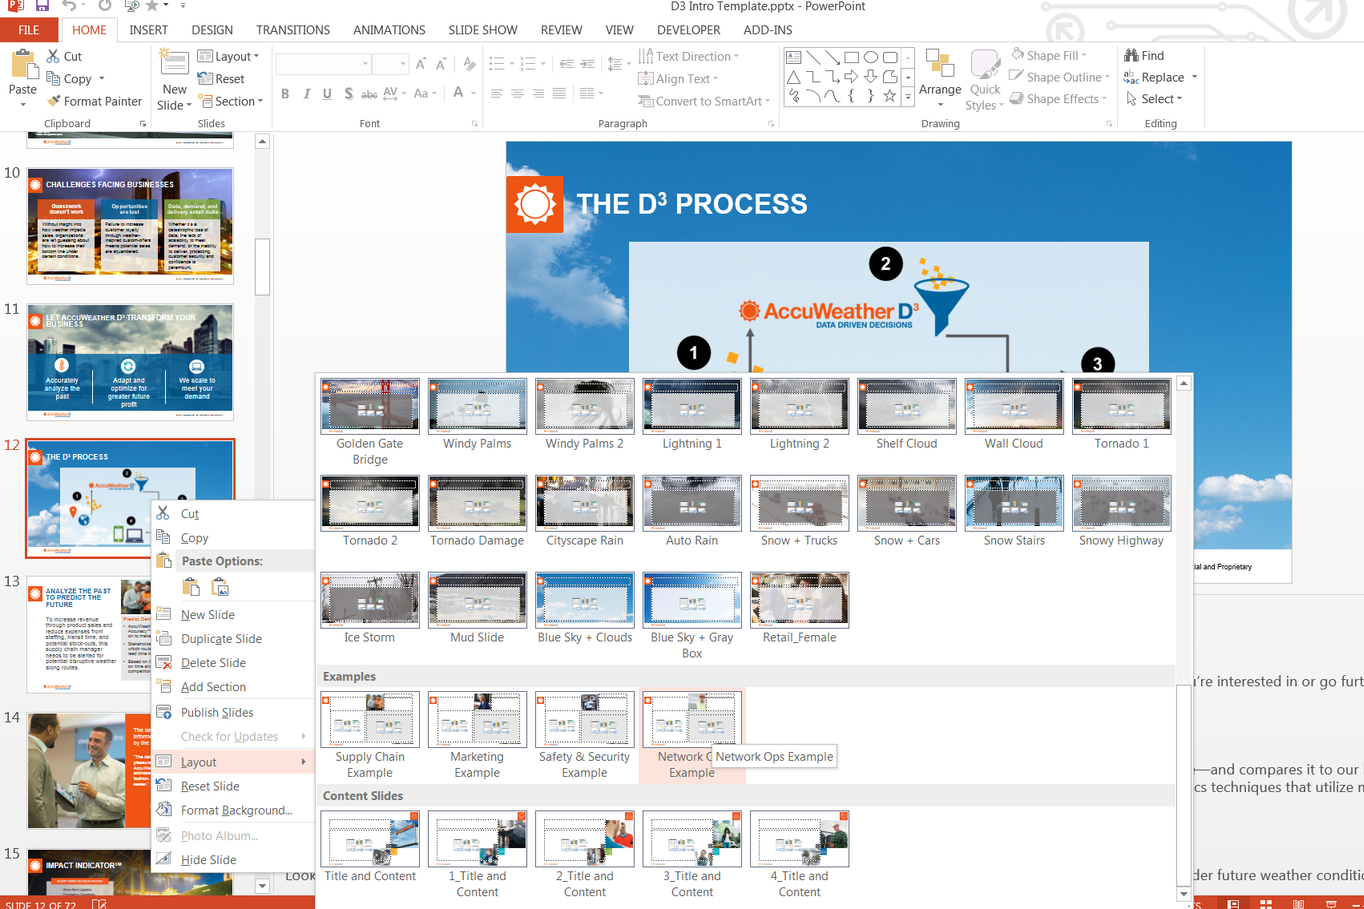Switch to the SLIDE SHOW tab

[x=483, y=30]
